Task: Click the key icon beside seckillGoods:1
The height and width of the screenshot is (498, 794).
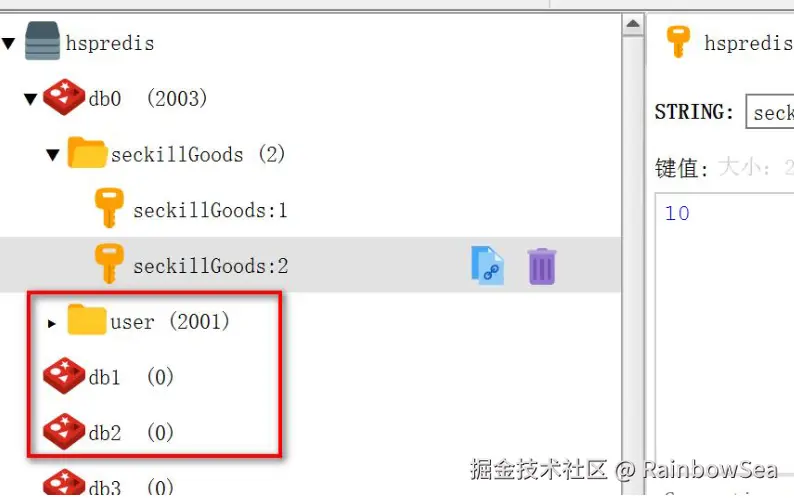Action: click(109, 208)
